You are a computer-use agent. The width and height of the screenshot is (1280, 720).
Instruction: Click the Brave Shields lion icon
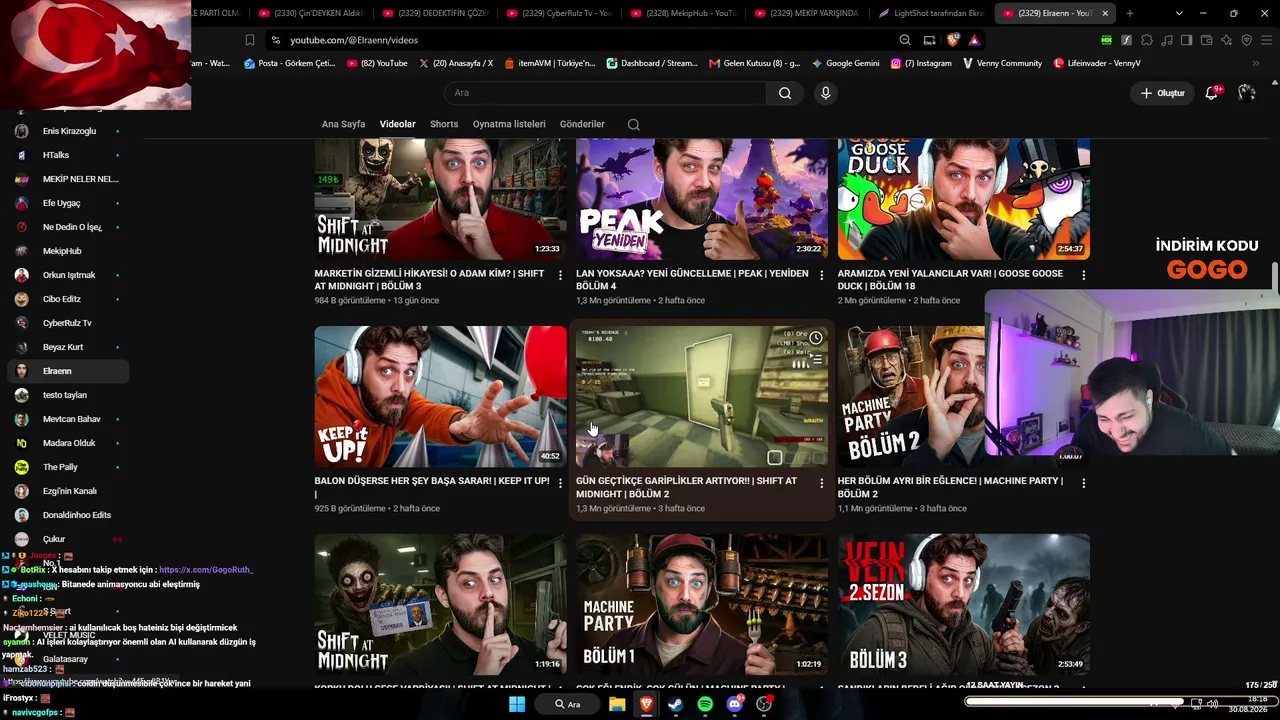[953, 40]
